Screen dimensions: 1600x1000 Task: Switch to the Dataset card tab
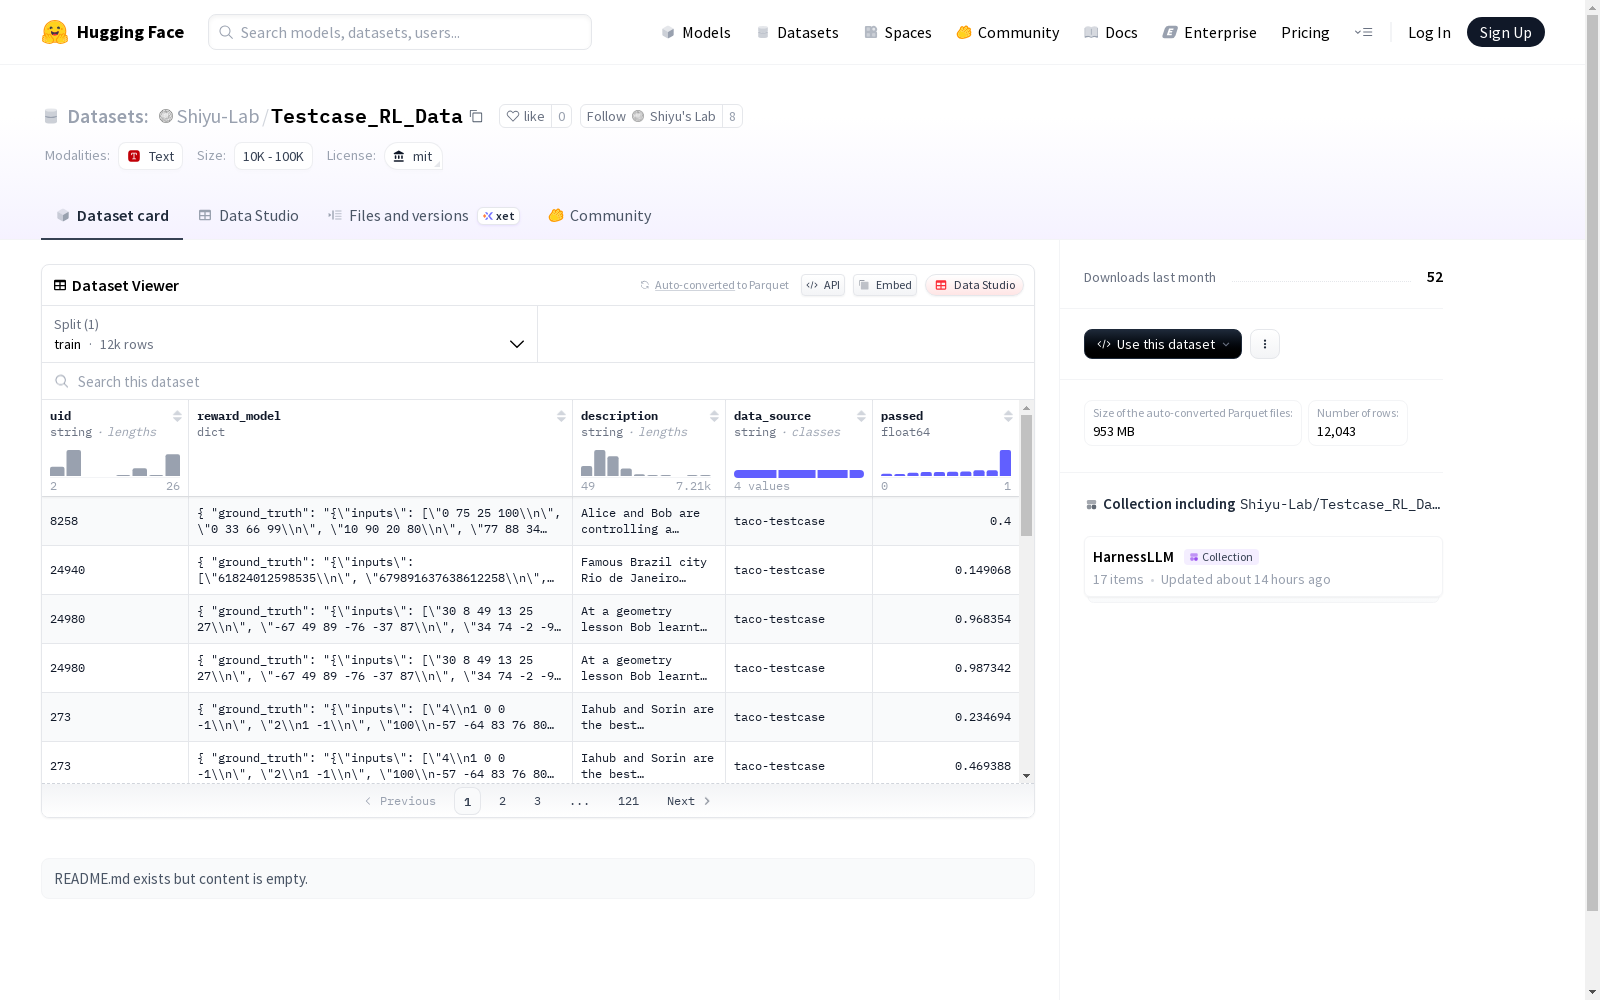112,216
